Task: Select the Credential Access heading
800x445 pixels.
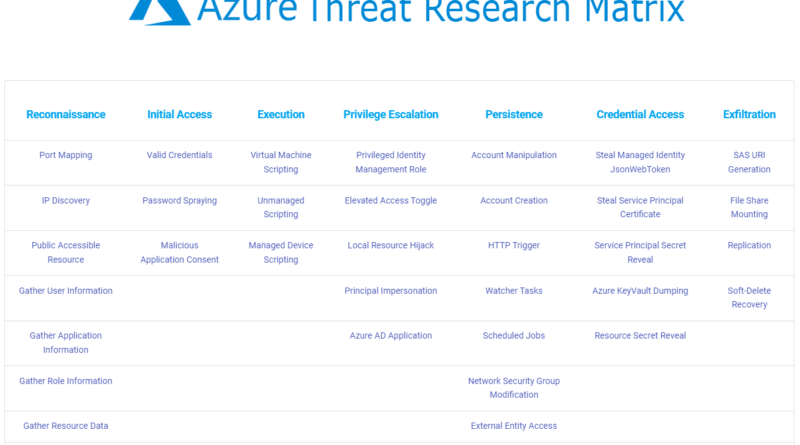Action: (640, 114)
